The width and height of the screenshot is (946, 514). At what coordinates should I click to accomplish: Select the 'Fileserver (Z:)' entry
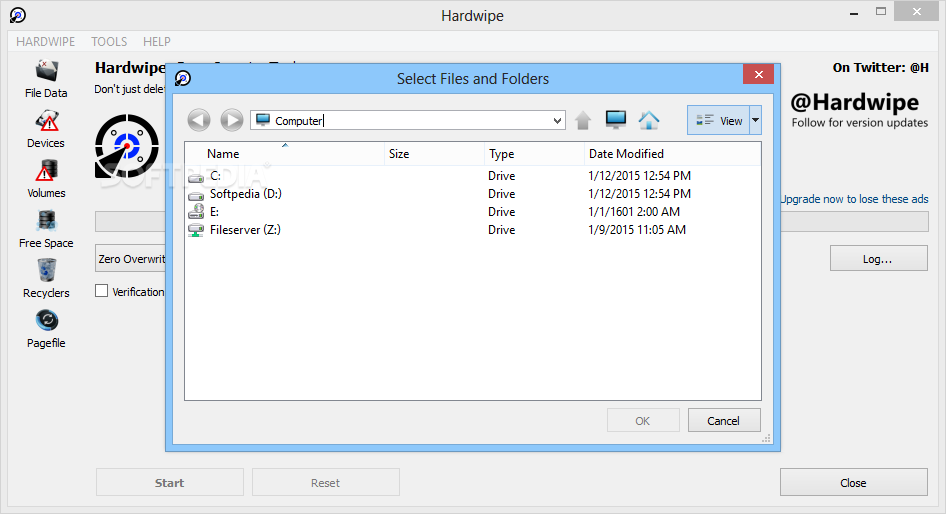(245, 230)
